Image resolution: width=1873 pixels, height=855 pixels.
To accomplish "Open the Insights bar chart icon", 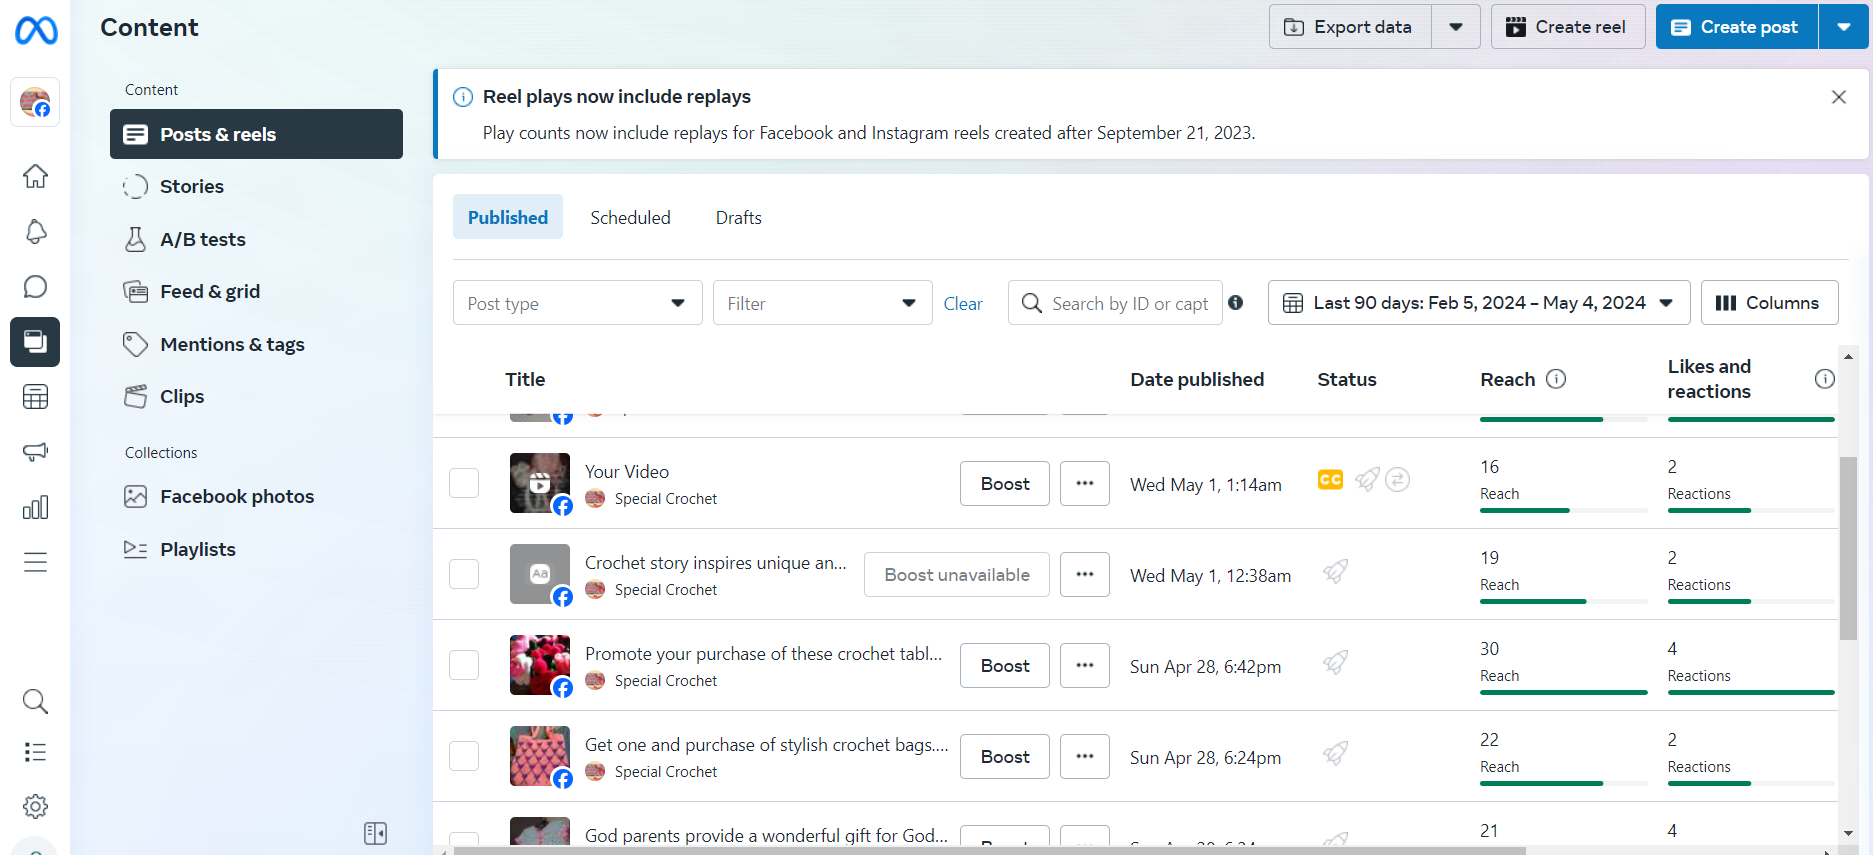I will point(35,507).
